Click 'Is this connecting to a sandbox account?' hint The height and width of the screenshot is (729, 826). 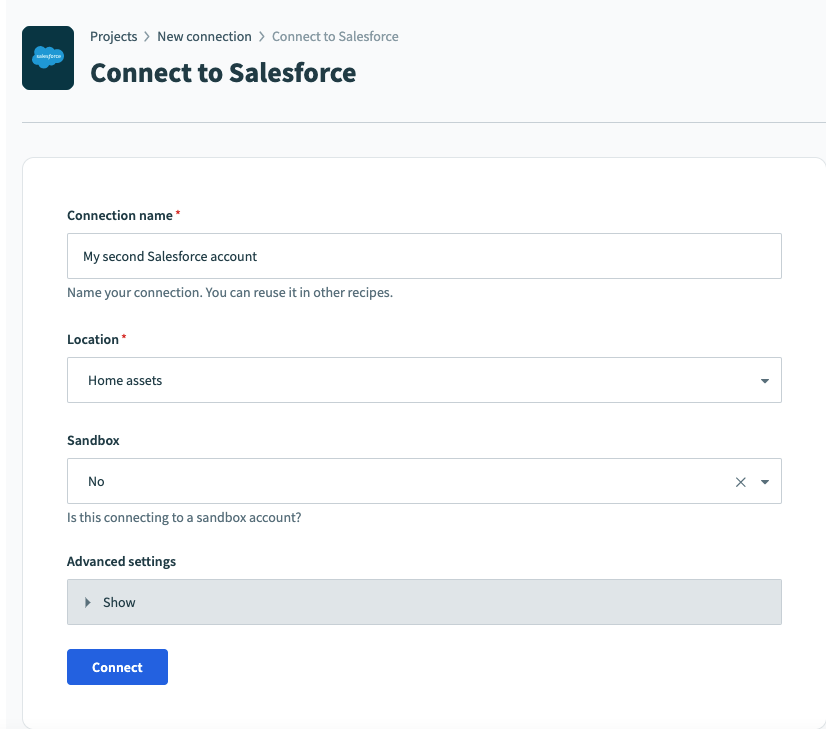(184, 517)
